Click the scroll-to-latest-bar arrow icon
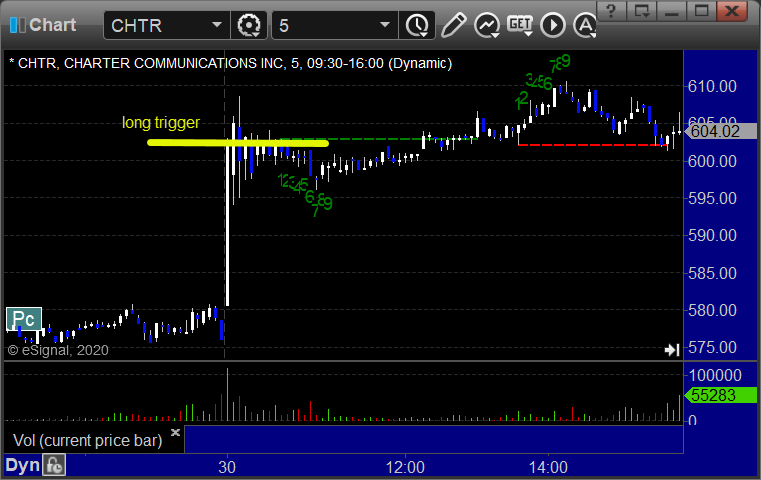 tap(672, 349)
